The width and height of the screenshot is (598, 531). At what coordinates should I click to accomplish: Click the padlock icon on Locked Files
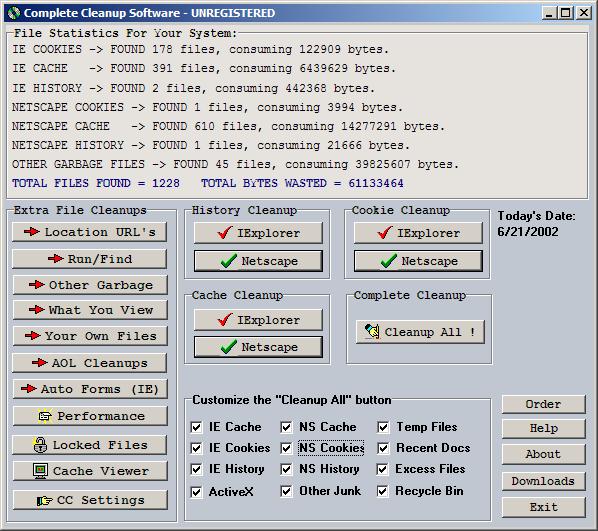point(40,445)
